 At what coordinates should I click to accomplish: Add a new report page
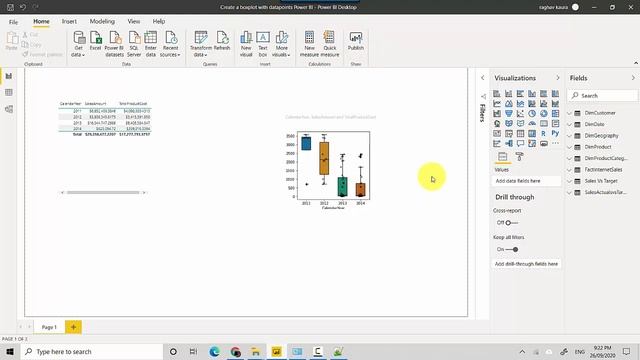(73, 327)
